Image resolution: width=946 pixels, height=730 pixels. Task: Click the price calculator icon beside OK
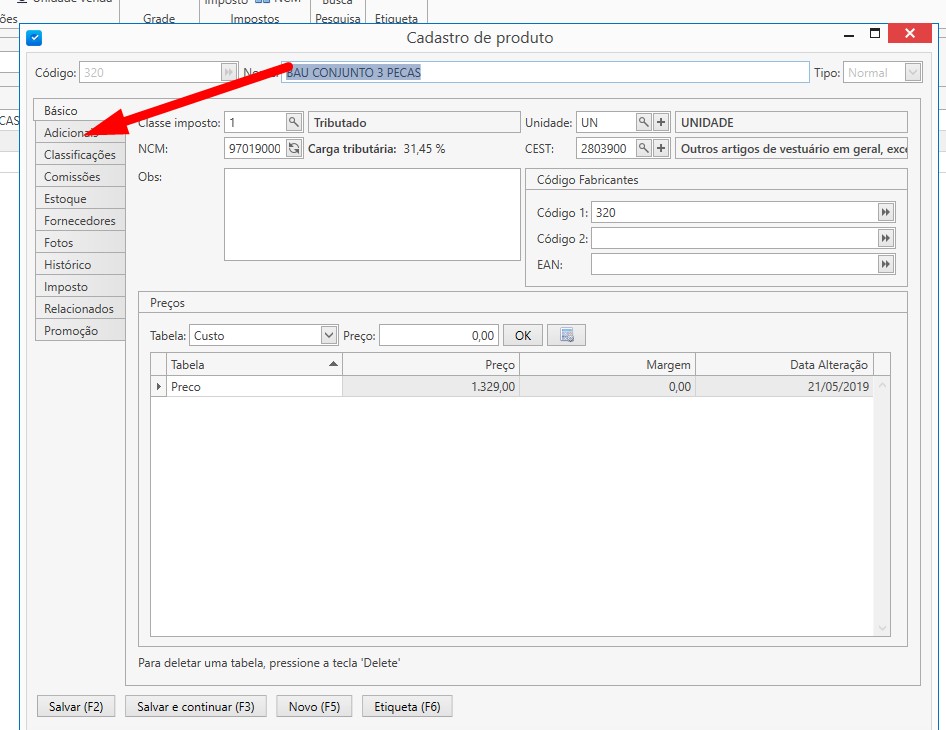click(567, 335)
